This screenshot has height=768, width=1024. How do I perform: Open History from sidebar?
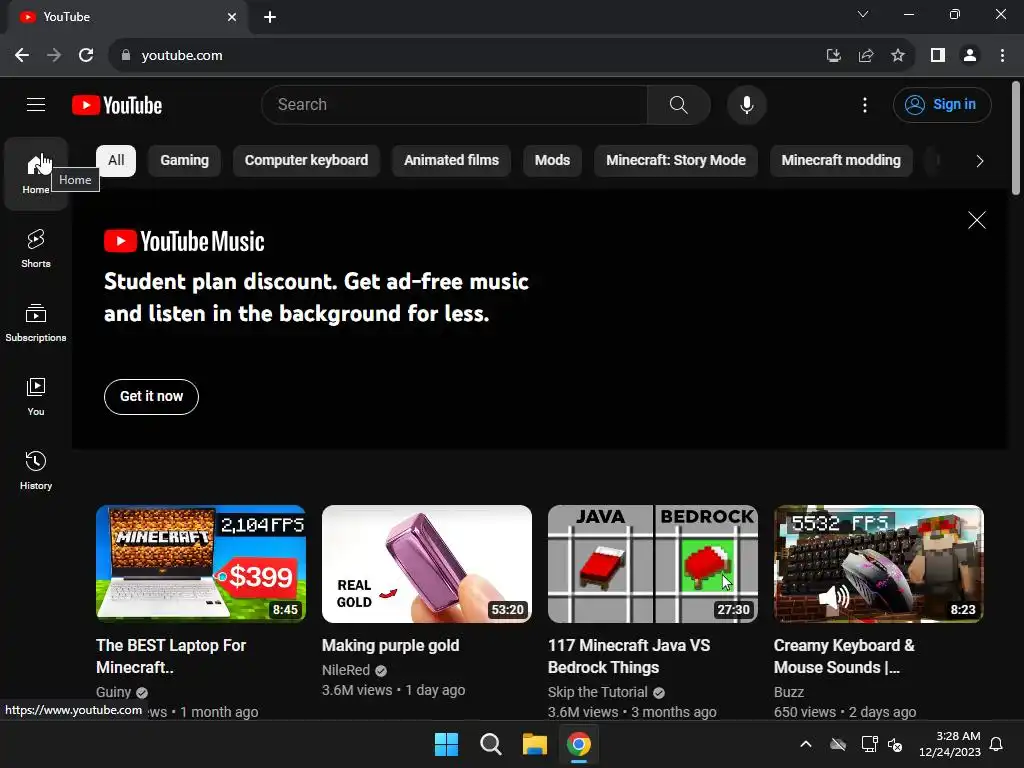pos(36,470)
